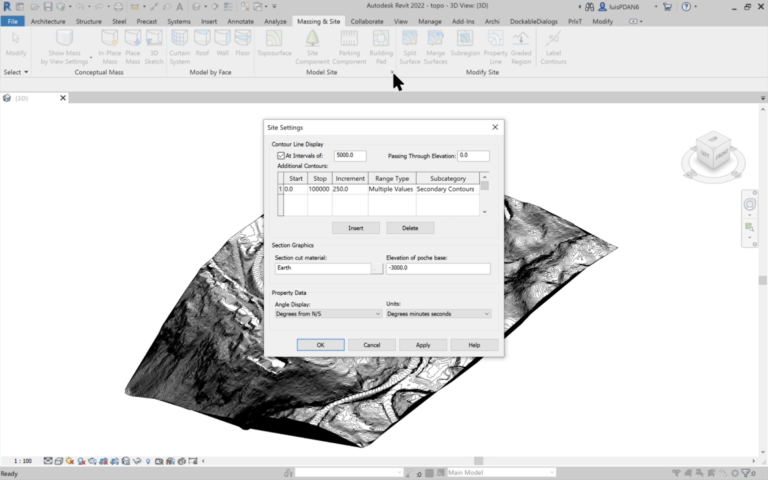Select the Wall by face tool
The height and width of the screenshot is (480, 768).
pyautogui.click(x=222, y=43)
